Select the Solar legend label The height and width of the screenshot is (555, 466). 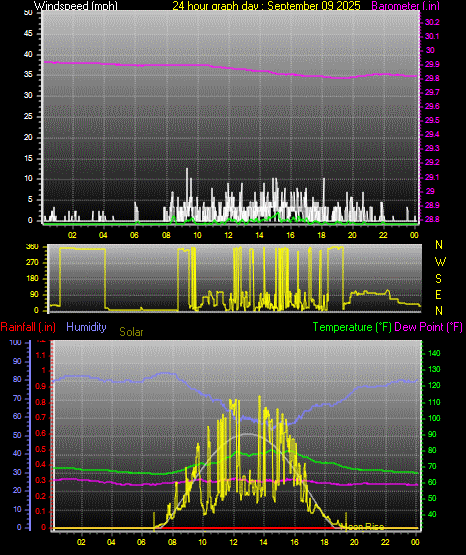(x=131, y=332)
